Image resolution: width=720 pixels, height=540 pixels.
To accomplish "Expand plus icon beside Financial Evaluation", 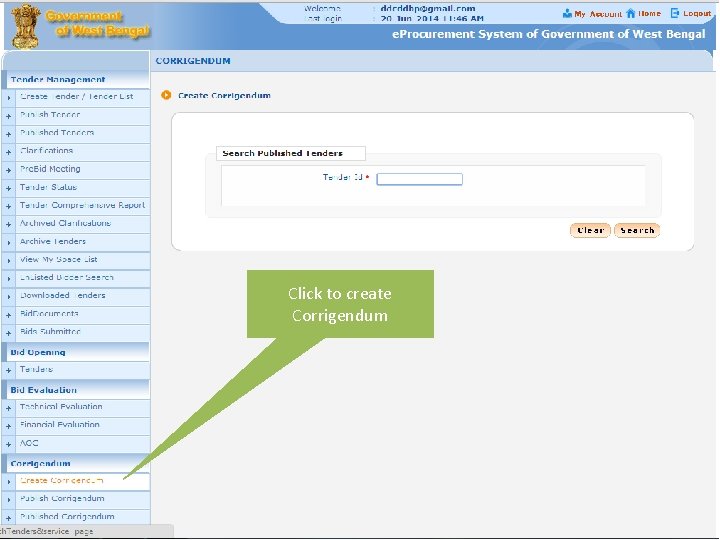I will point(8,426).
